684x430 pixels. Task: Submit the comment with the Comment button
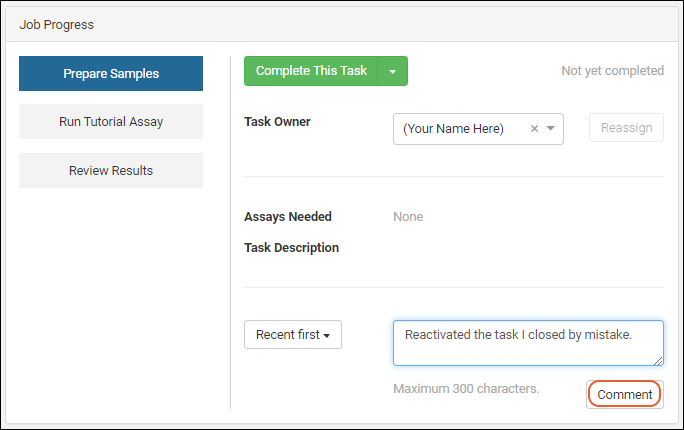(x=625, y=394)
